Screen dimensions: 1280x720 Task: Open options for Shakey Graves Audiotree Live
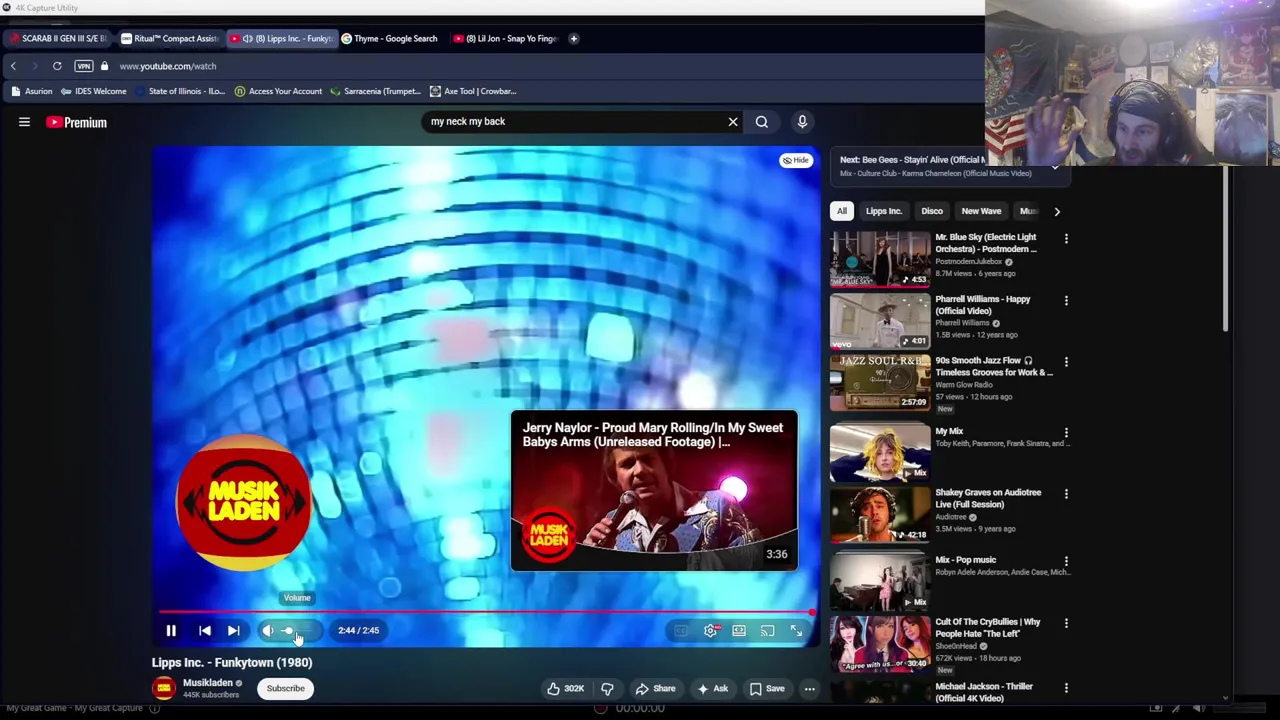[1066, 494]
